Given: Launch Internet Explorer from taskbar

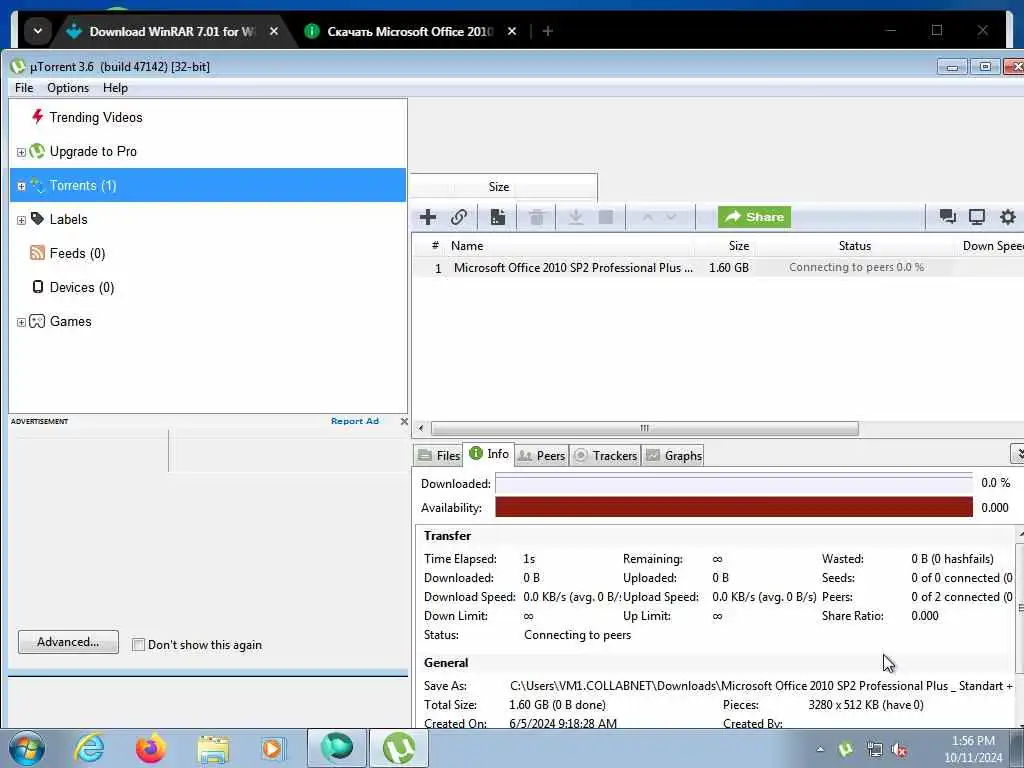Looking at the screenshot, I should 89,748.
